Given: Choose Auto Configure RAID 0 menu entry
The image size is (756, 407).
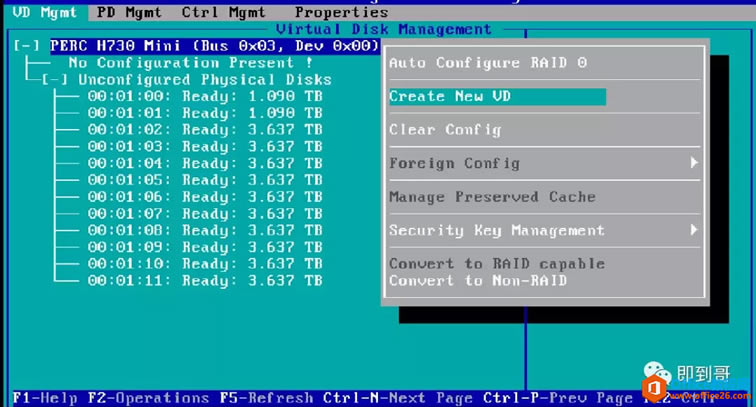Looking at the screenshot, I should (x=488, y=63).
